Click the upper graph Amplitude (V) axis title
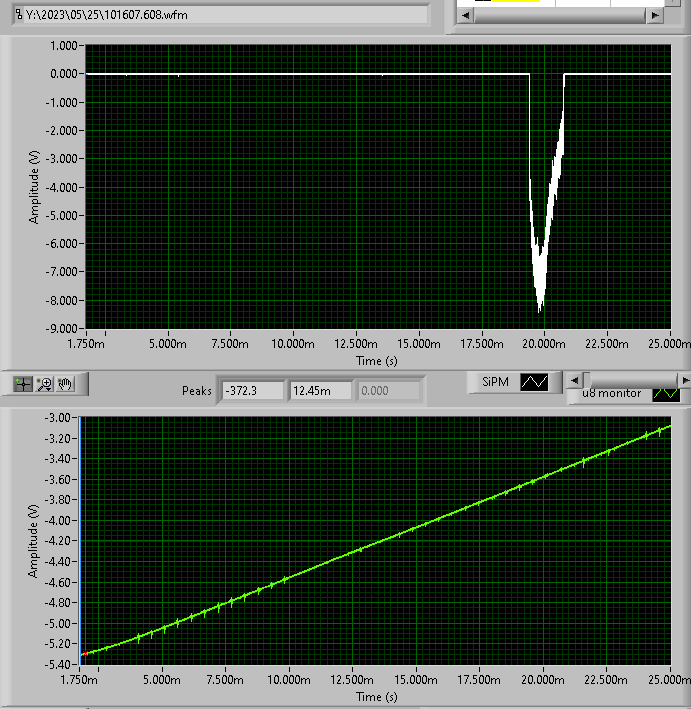Screen dimensions: 691x709 (34, 187)
